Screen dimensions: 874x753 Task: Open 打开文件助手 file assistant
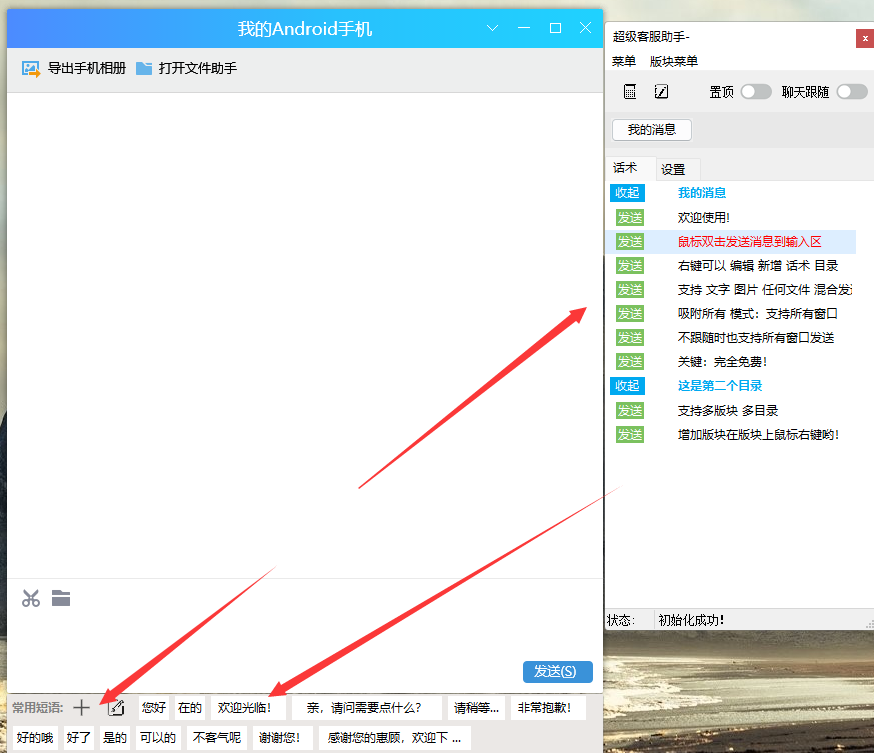[x=187, y=69]
